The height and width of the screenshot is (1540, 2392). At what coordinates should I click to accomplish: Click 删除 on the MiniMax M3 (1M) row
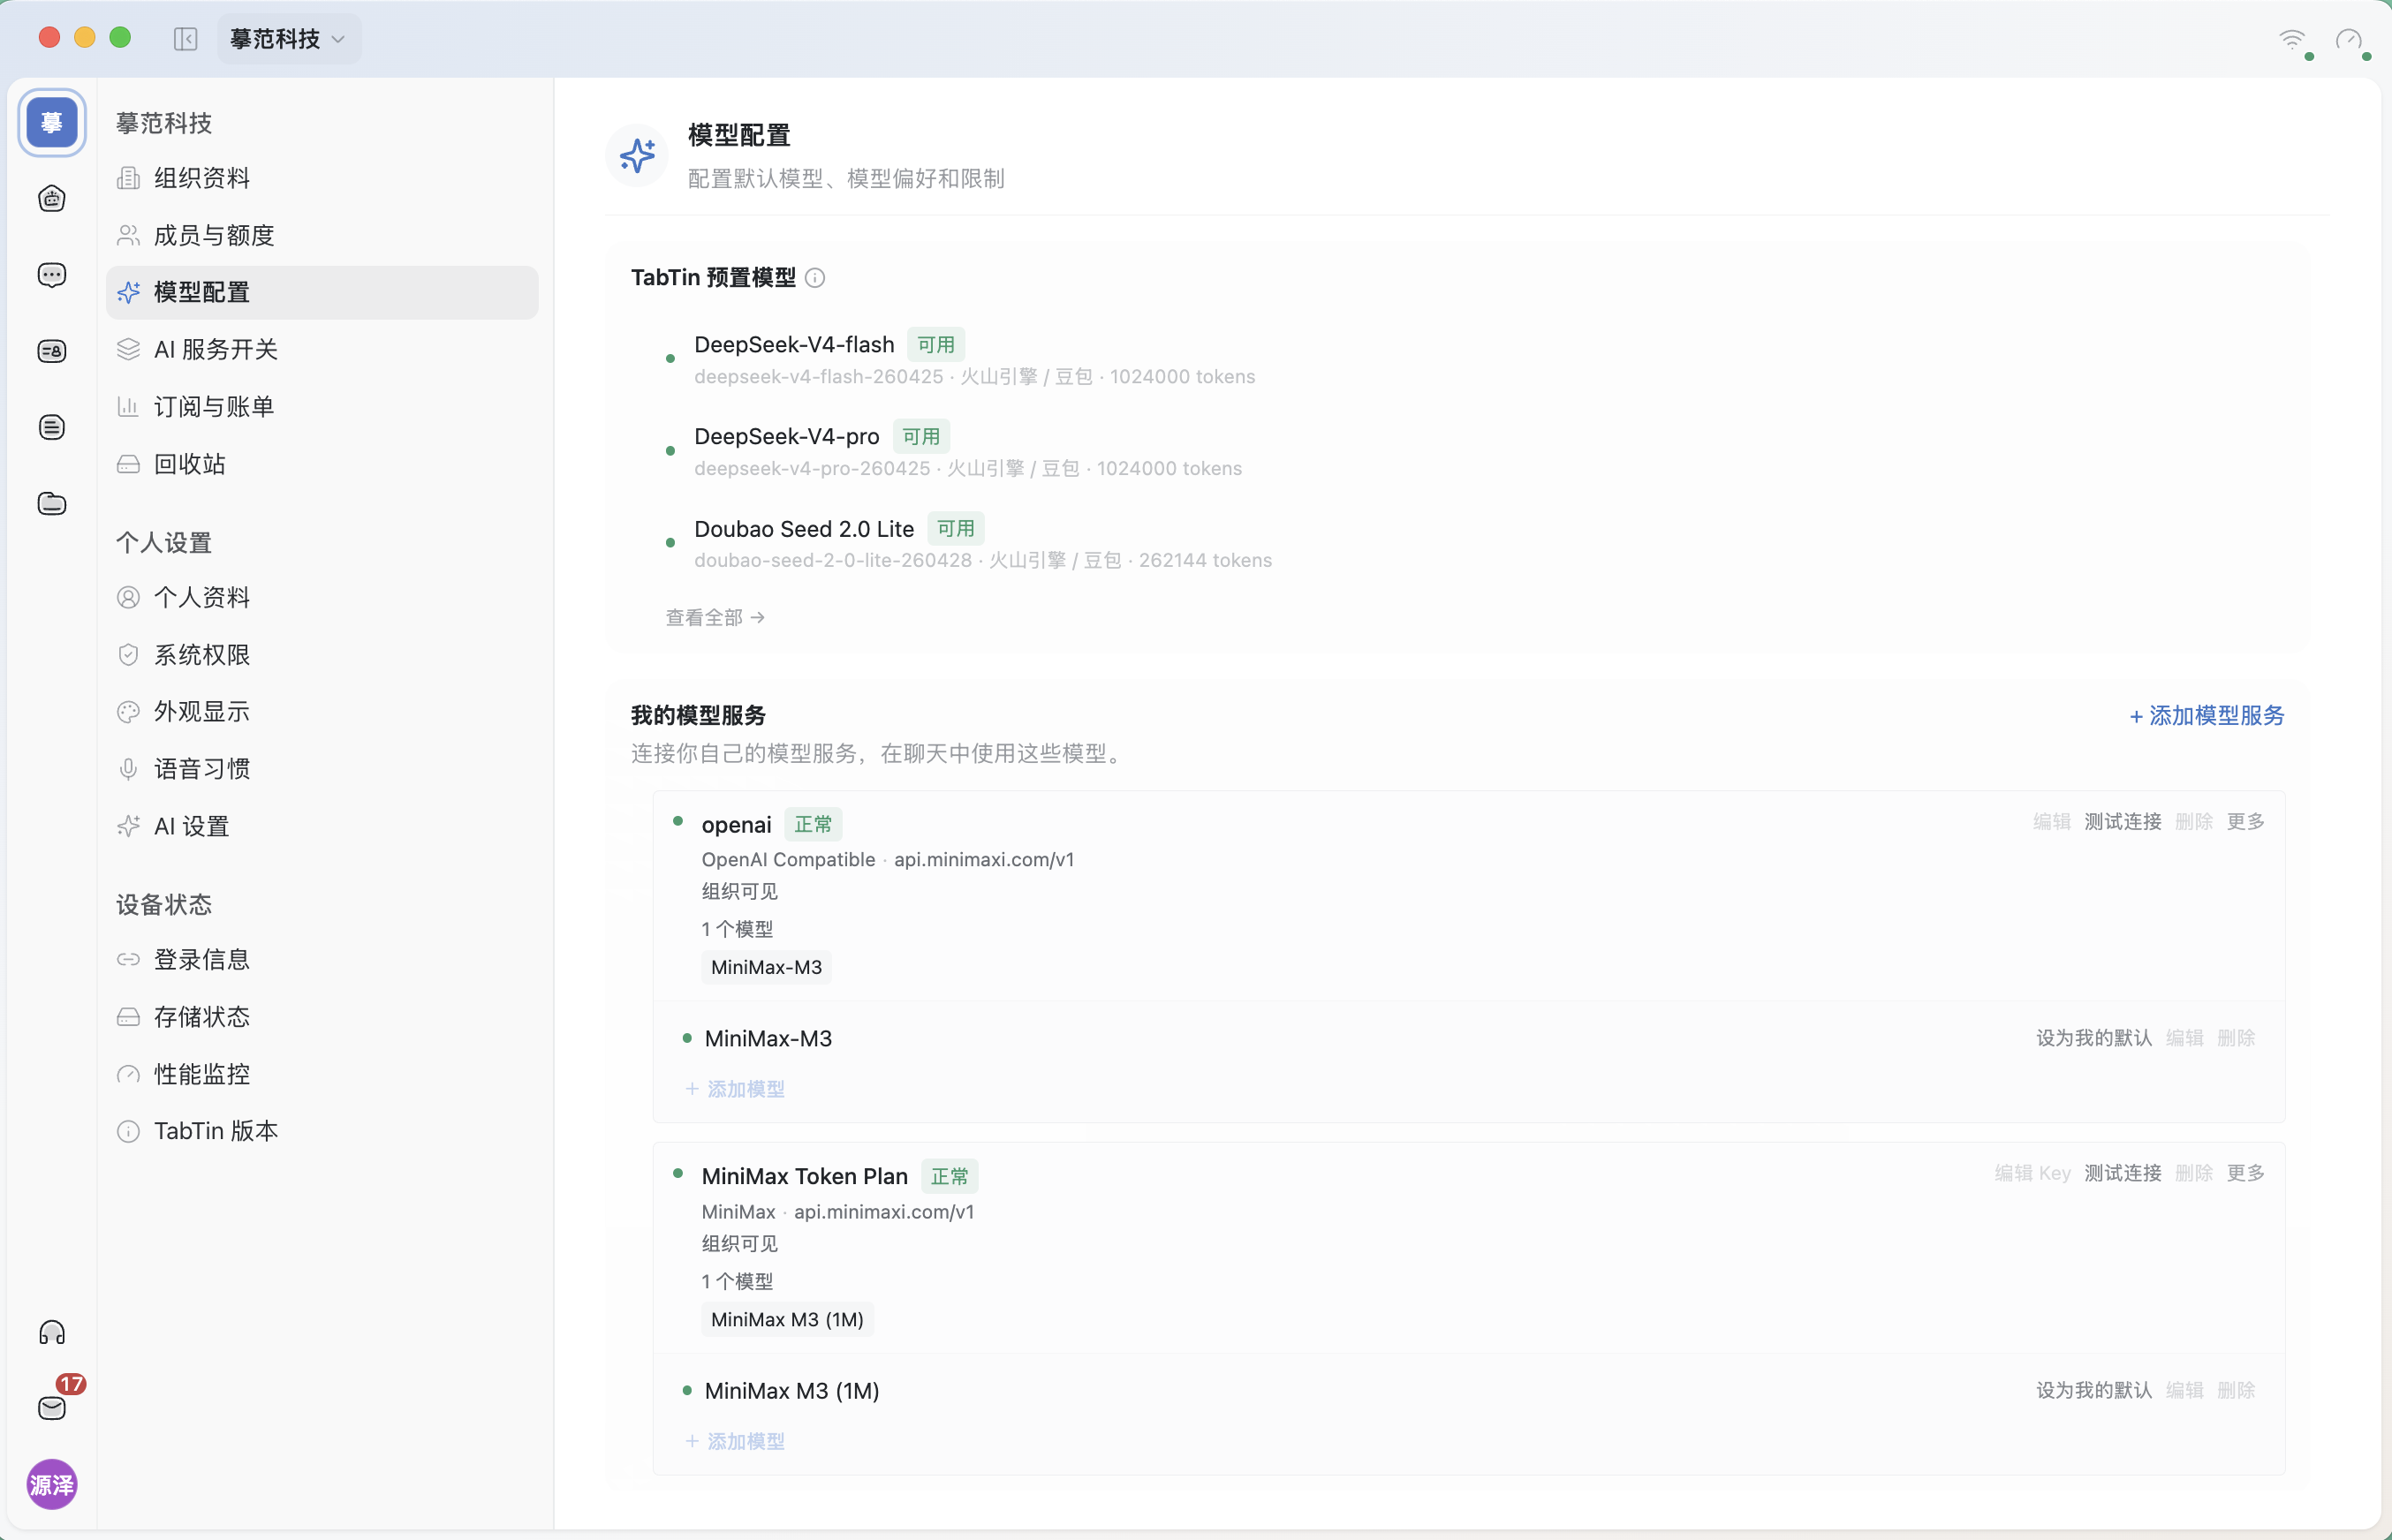(x=2236, y=1390)
